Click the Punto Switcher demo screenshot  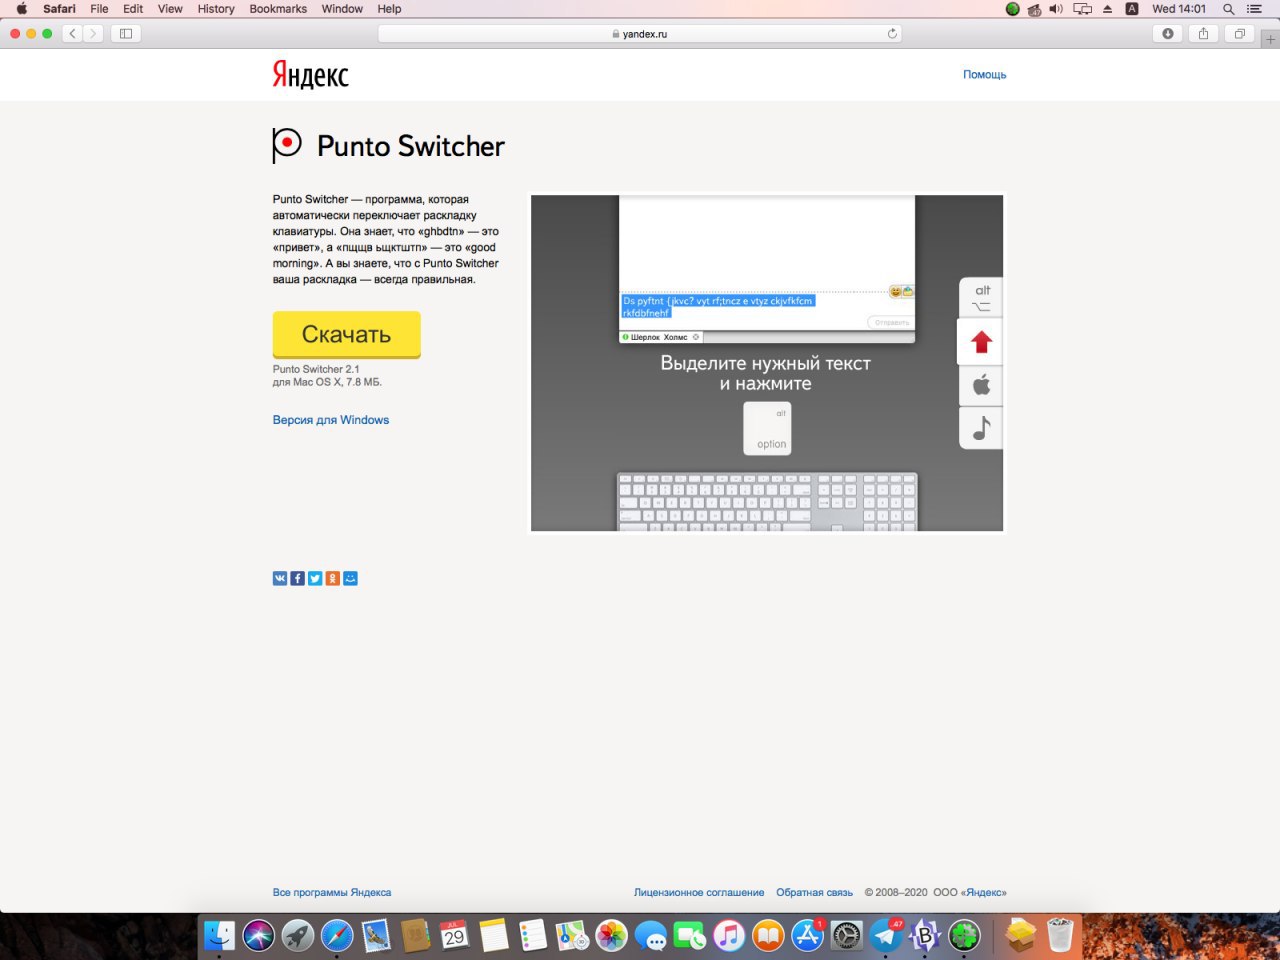tap(766, 363)
